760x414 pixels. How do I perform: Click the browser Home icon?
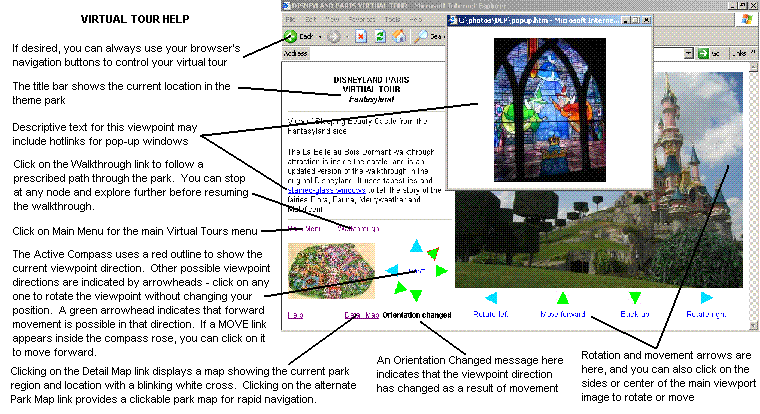pos(397,35)
